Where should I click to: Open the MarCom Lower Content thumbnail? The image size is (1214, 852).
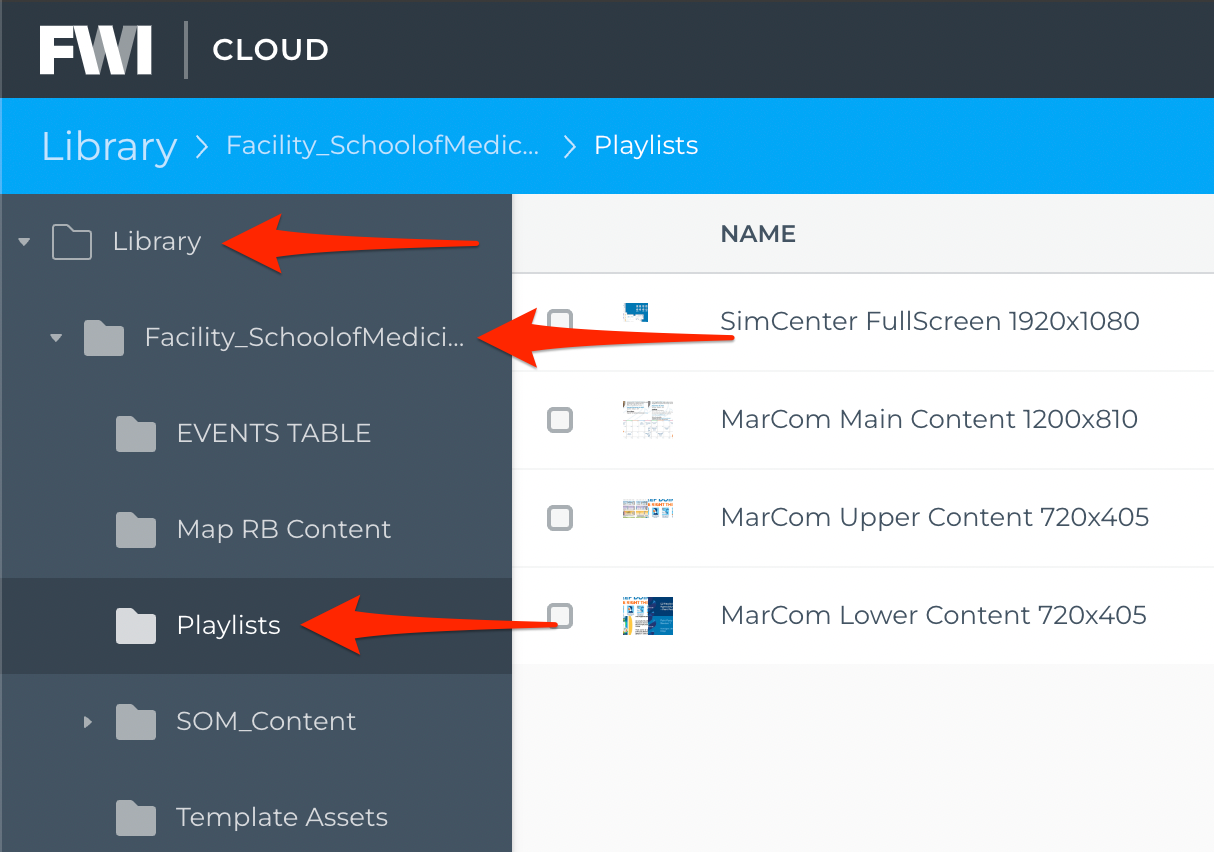647,616
